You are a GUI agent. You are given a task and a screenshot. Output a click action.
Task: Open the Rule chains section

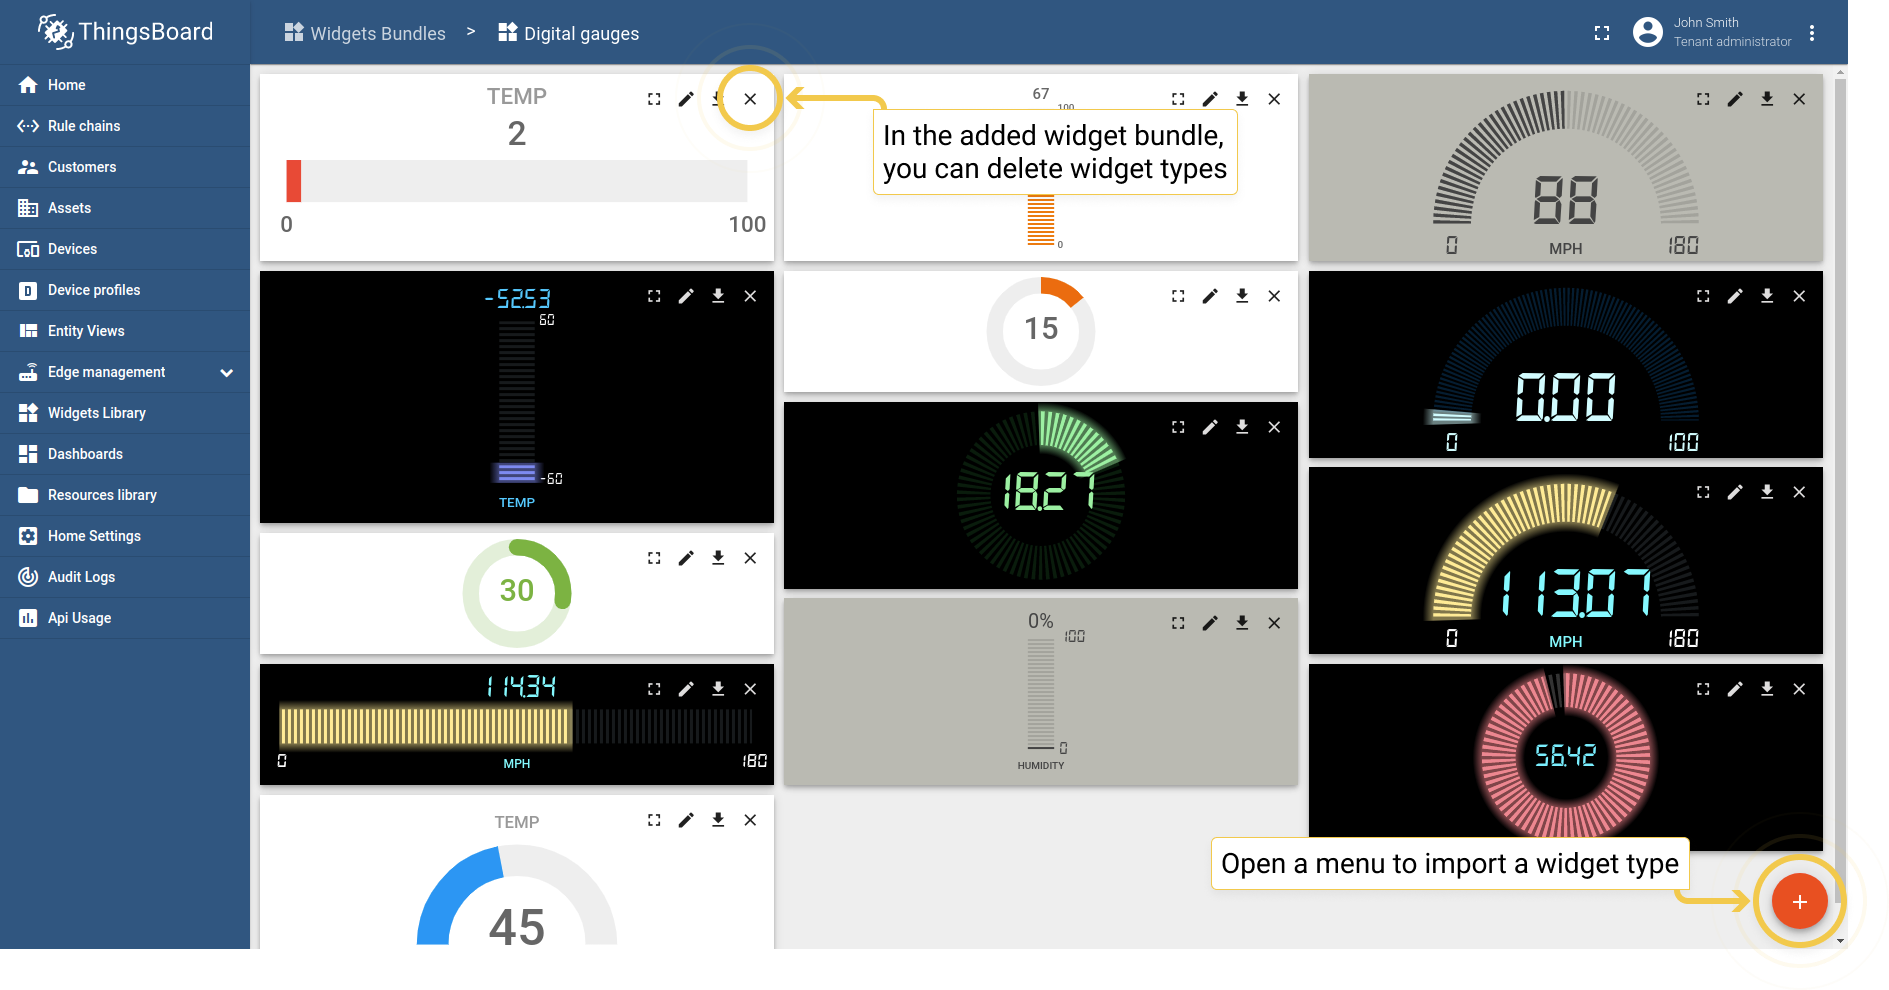click(84, 126)
